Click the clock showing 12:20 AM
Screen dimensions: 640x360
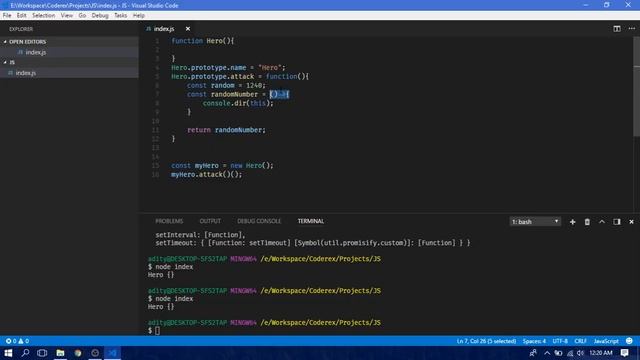click(x=601, y=353)
